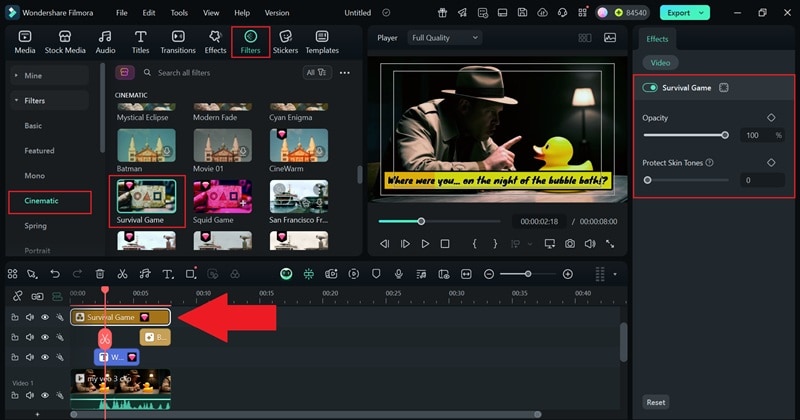
Task: Click the gift icon in title bar
Action: pos(442,13)
